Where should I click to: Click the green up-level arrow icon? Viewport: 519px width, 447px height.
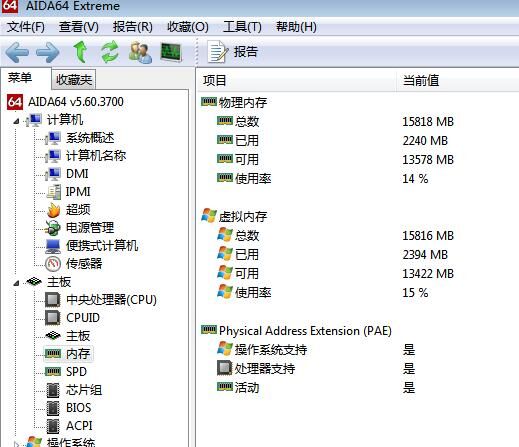pyautogui.click(x=80, y=52)
